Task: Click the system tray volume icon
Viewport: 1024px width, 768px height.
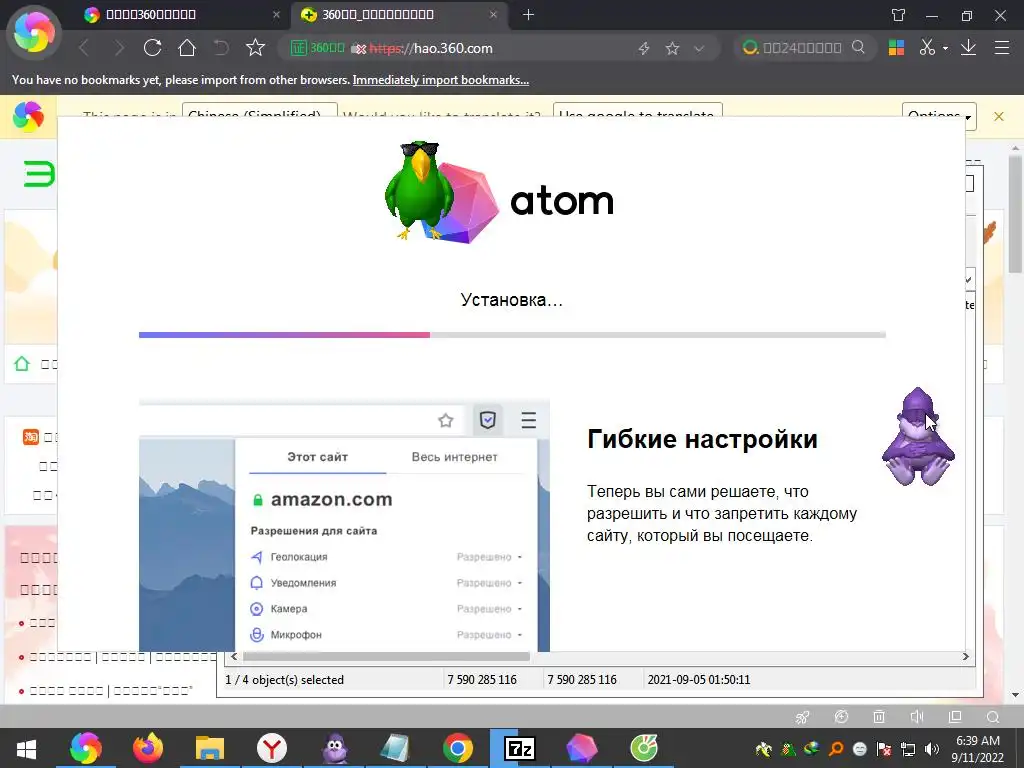Action: [x=932, y=749]
